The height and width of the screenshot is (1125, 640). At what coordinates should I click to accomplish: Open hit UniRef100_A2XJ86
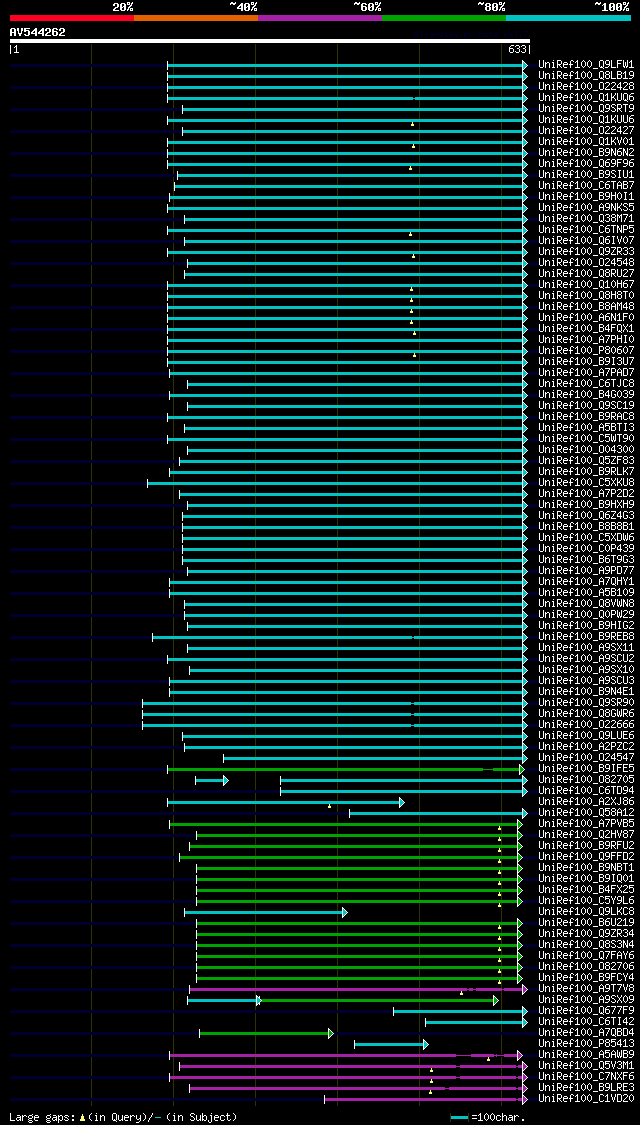[x=586, y=801]
